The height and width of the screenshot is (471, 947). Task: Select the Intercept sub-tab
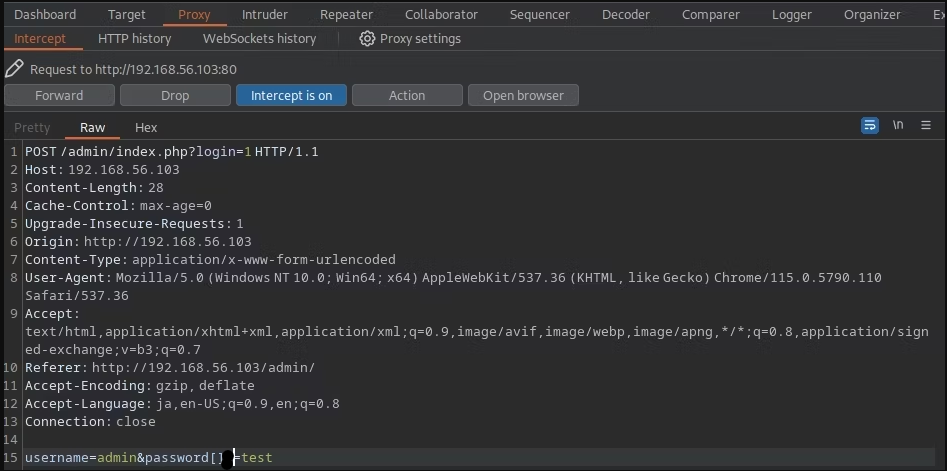(x=40, y=39)
